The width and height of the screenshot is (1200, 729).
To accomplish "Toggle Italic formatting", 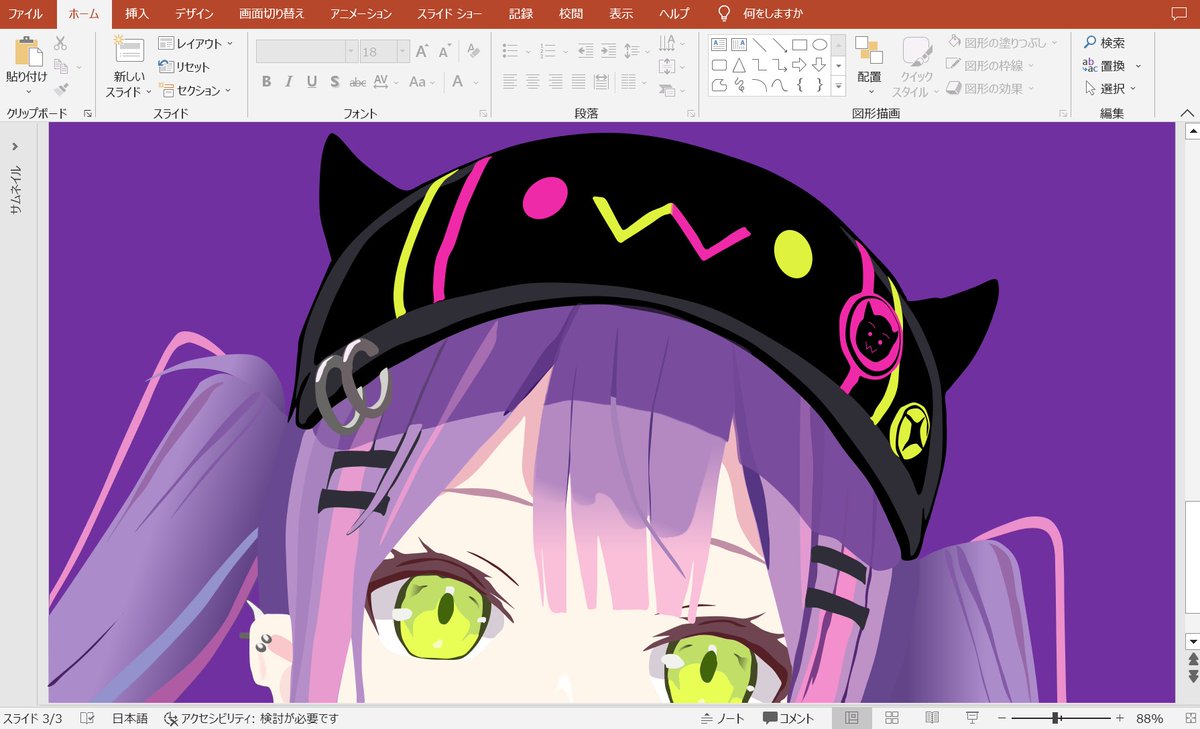I will 289,82.
